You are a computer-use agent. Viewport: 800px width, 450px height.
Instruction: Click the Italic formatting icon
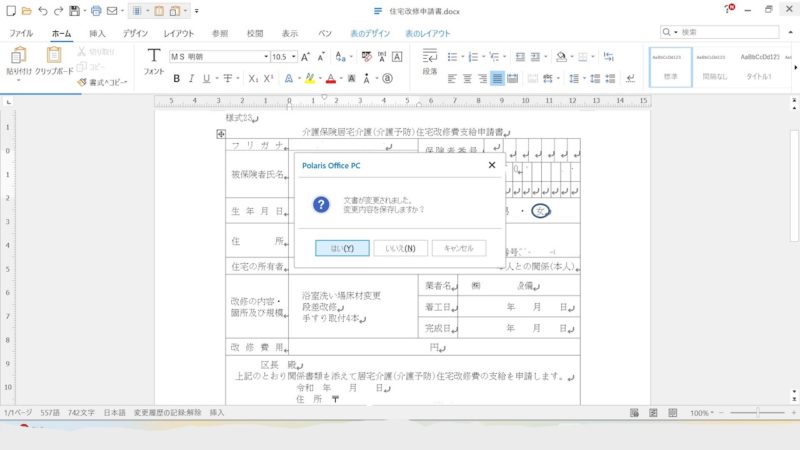pos(189,78)
